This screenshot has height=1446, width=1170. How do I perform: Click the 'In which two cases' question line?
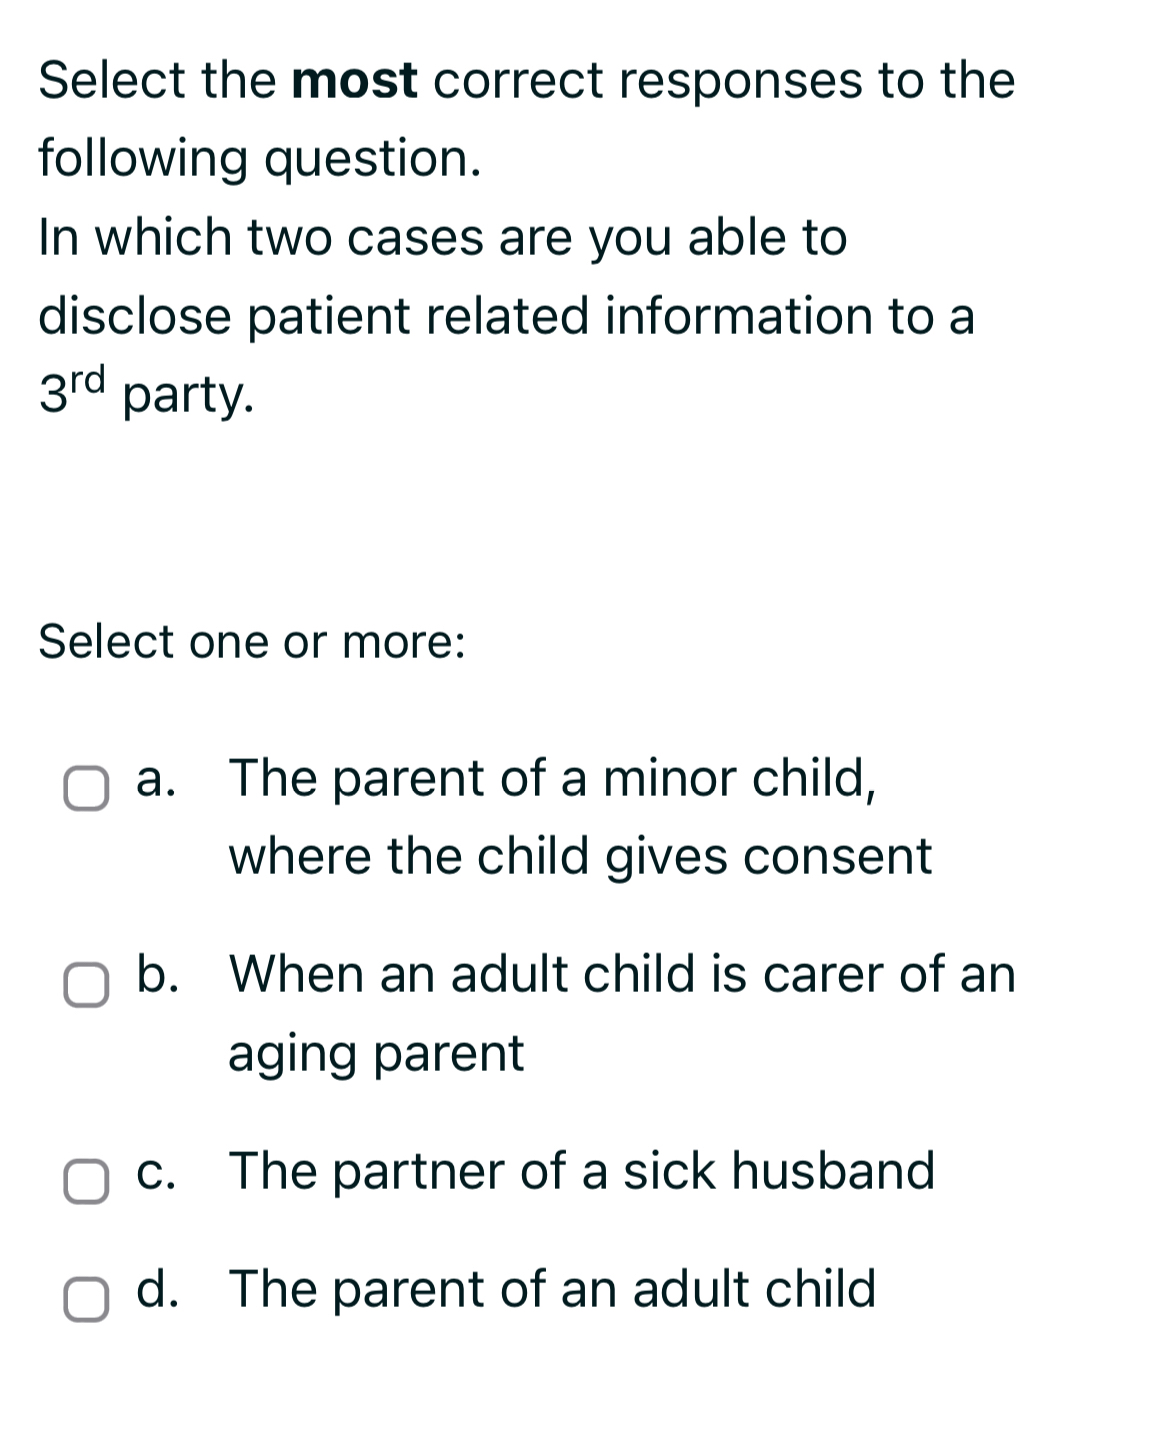[442, 237]
